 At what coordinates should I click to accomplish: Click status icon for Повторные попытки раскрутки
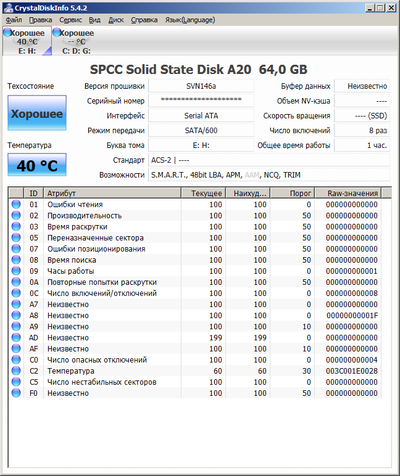pyautogui.click(x=16, y=282)
